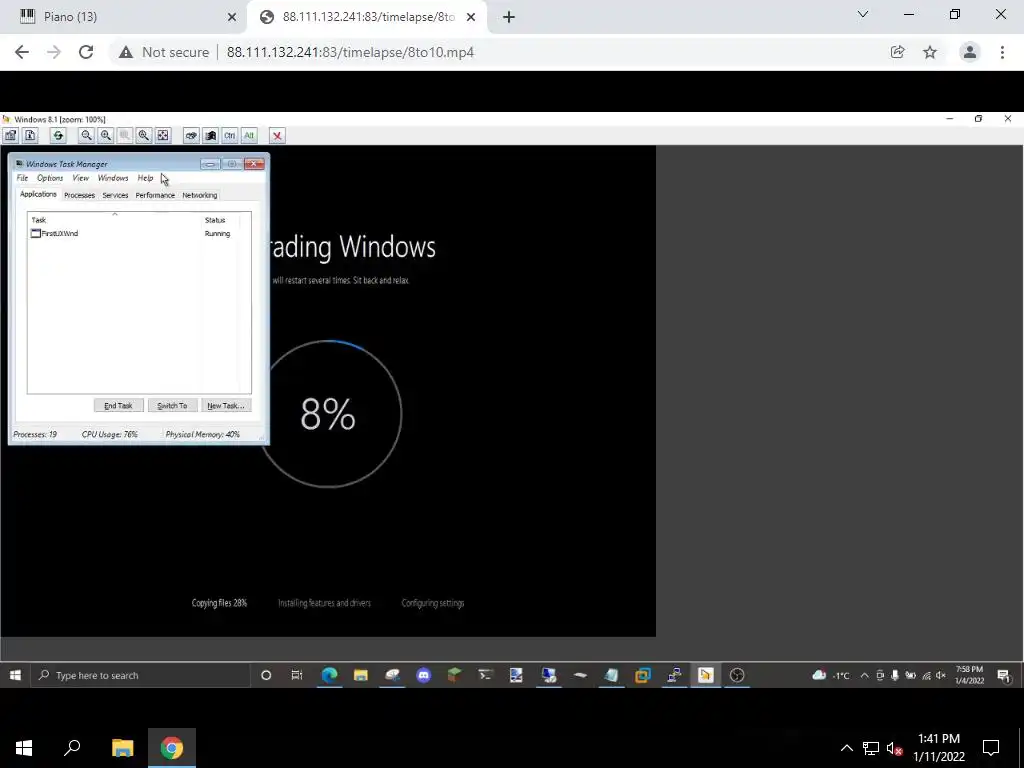This screenshot has width=1024, height=768.
Task: Go back using Chrome's back arrow
Action: tap(22, 52)
